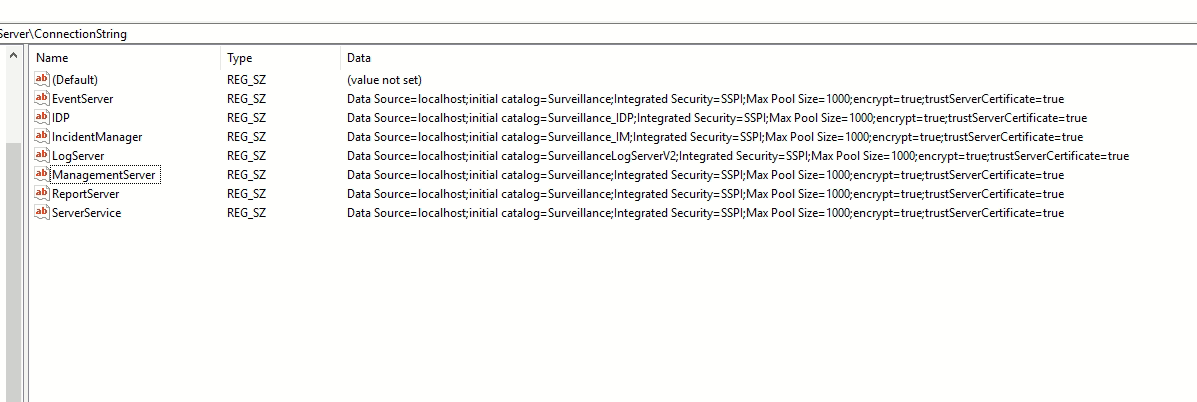Select the ServerService REG_SZ type cell
The image size is (1197, 402).
pos(246,213)
